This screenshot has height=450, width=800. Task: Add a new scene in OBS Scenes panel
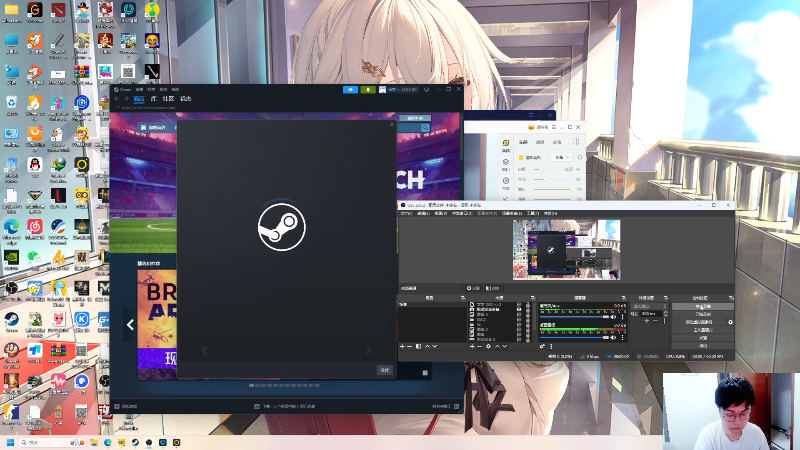pos(402,346)
